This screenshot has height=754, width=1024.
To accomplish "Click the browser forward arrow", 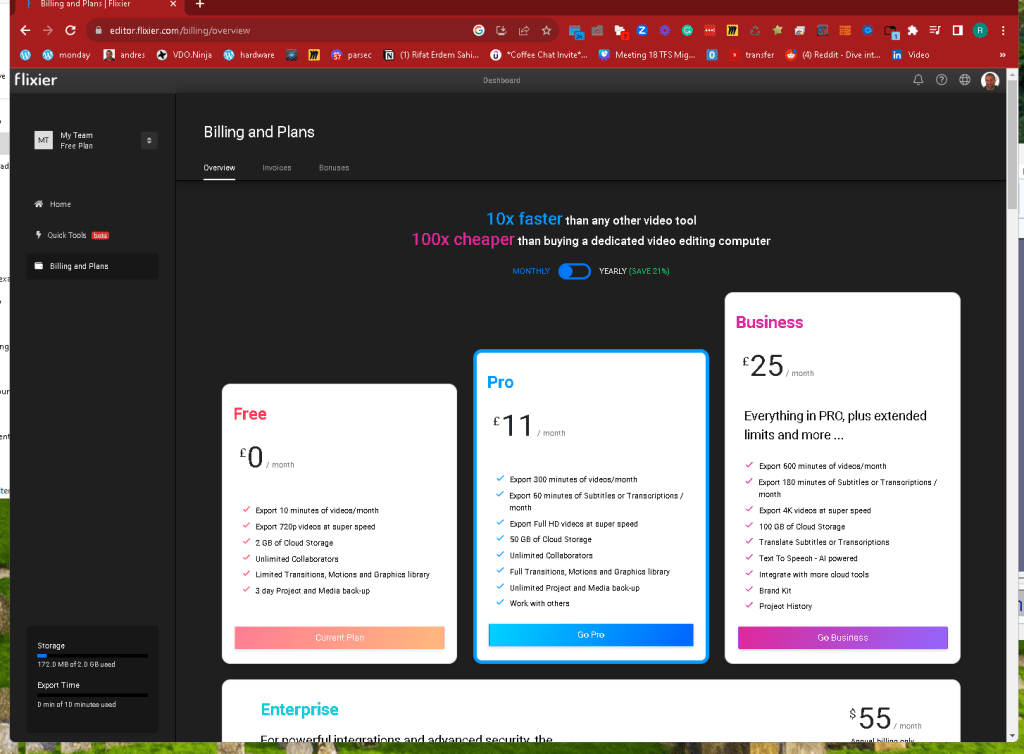I will [x=48, y=30].
